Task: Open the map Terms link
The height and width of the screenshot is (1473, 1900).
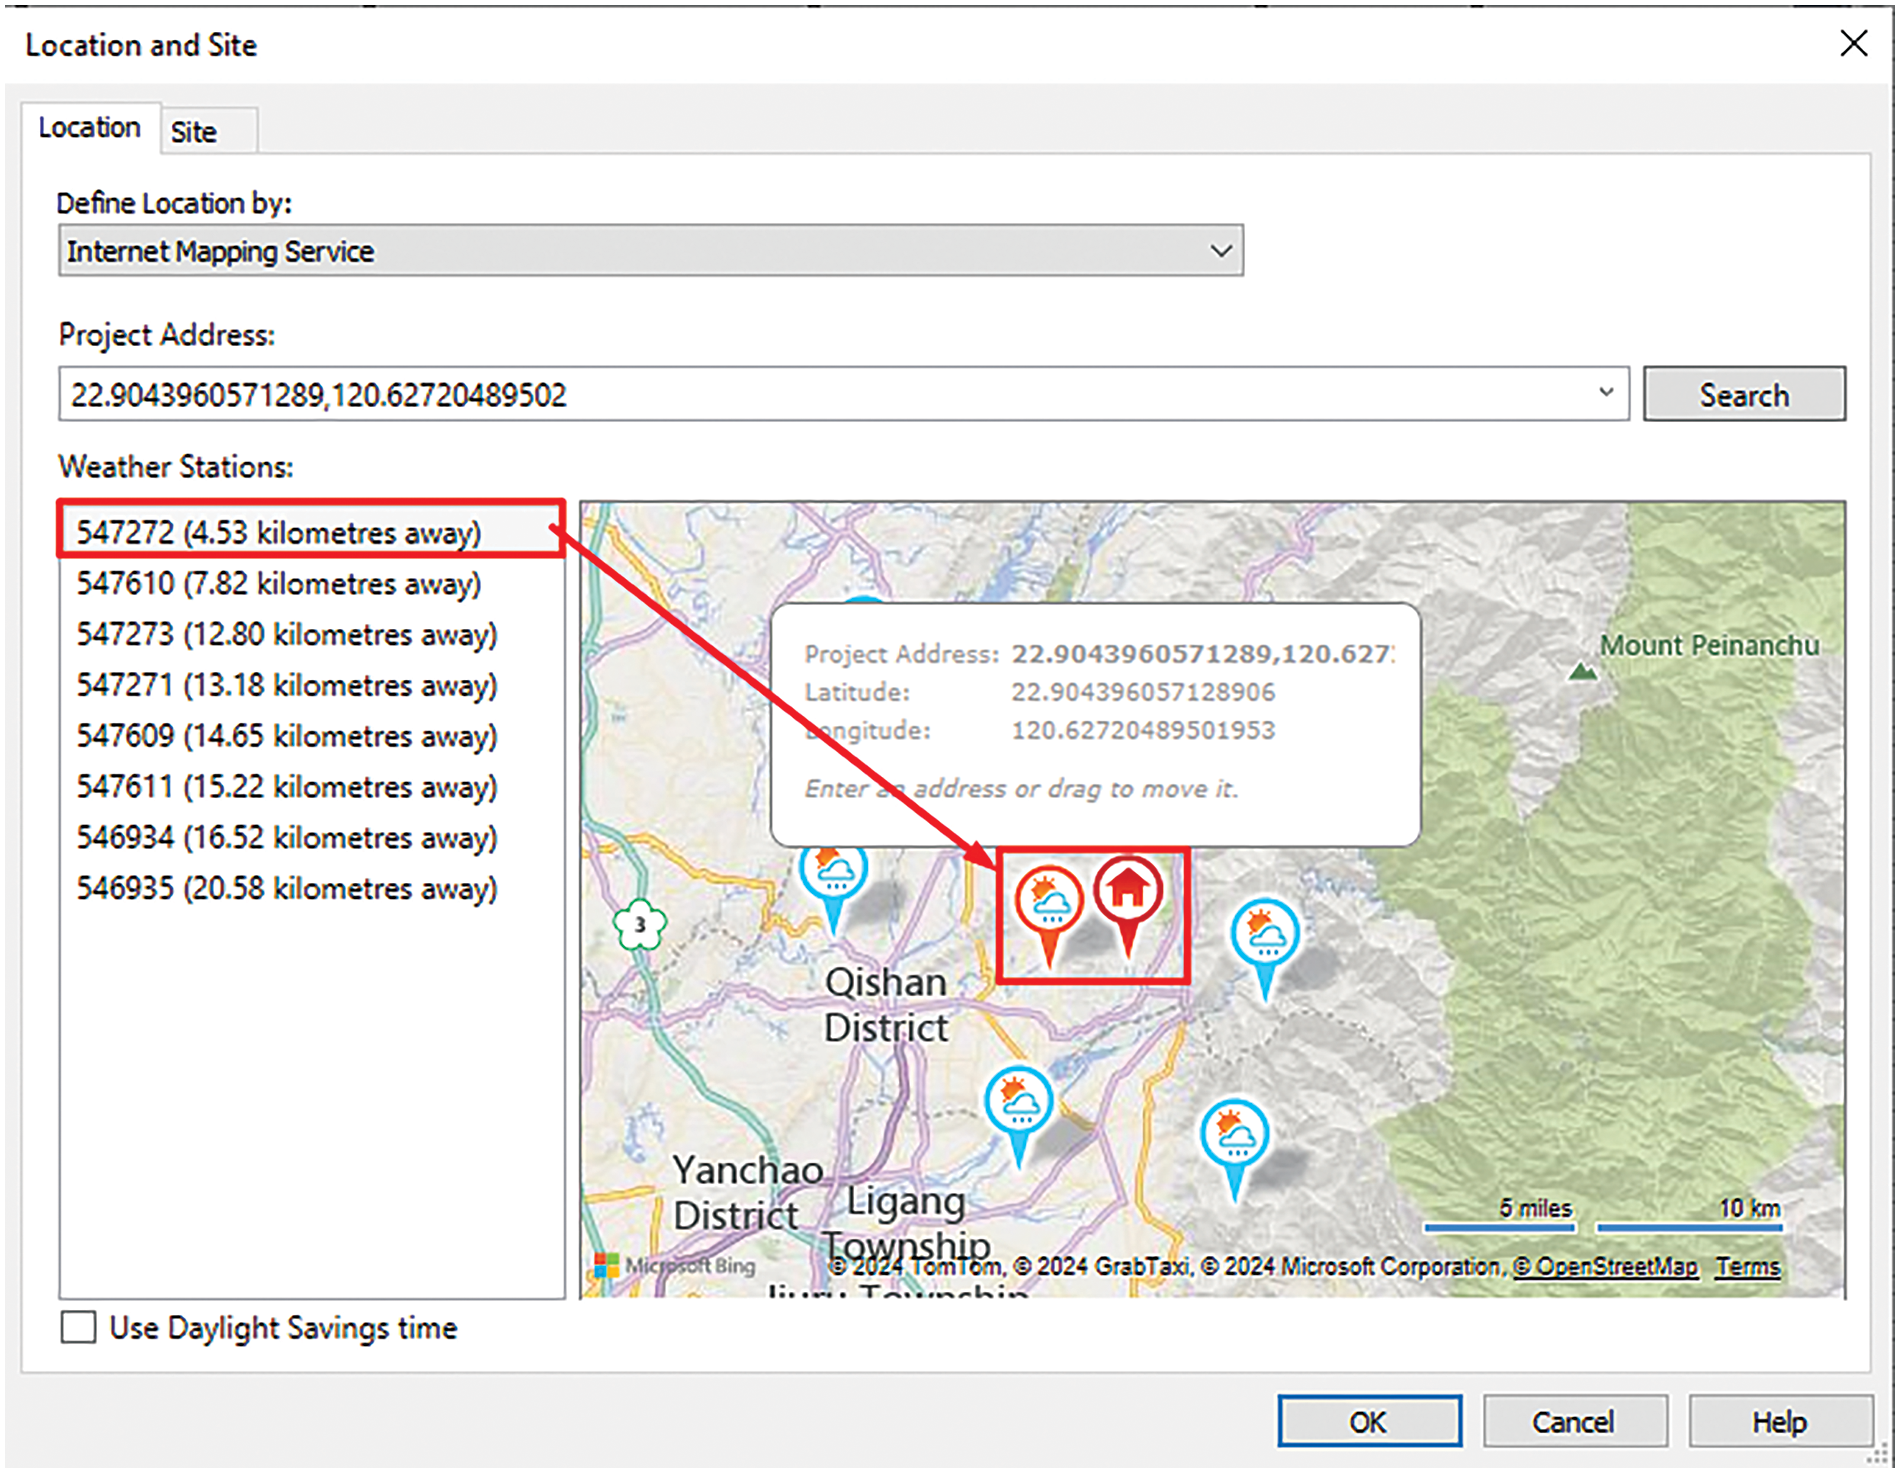Action: pyautogui.click(x=1747, y=1266)
